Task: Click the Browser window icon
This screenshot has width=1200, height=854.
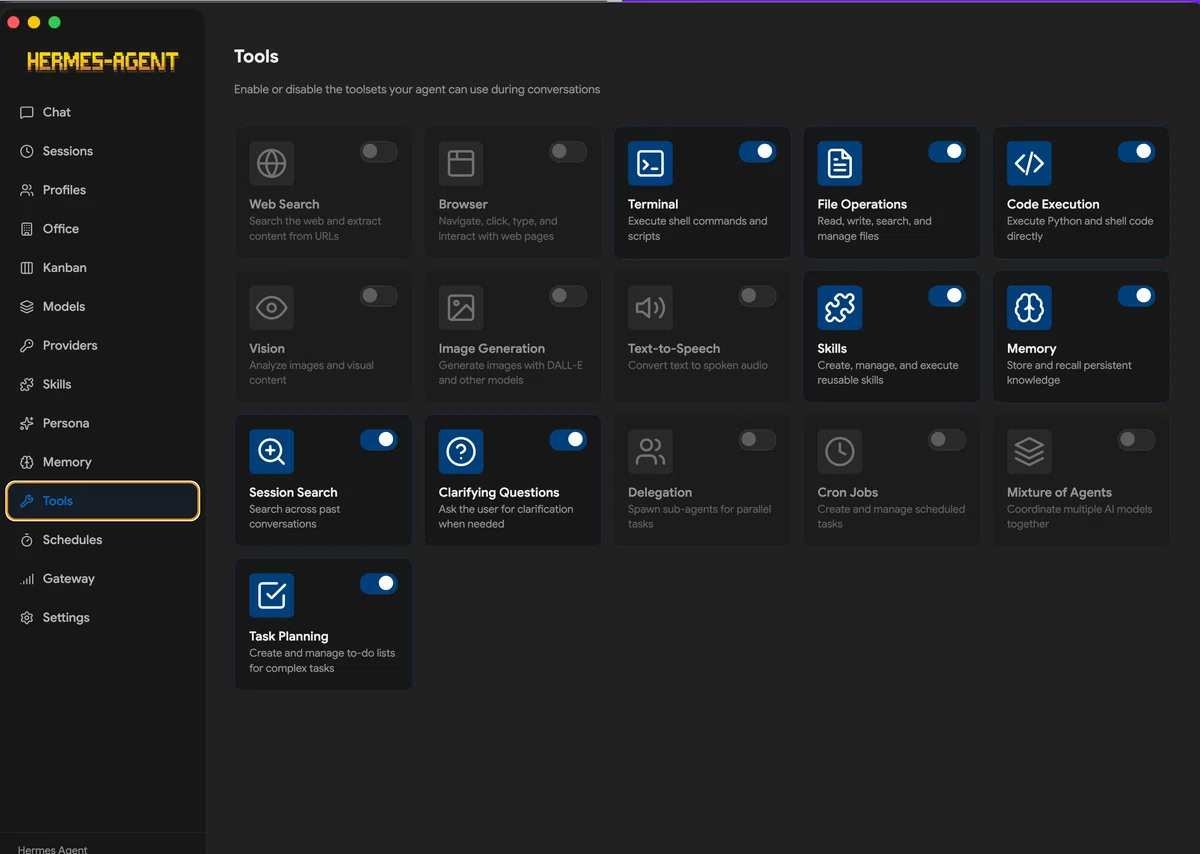Action: pos(461,163)
